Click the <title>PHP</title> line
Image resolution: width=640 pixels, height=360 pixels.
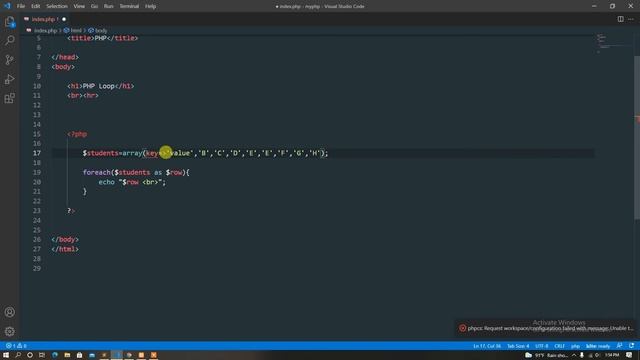coord(102,38)
